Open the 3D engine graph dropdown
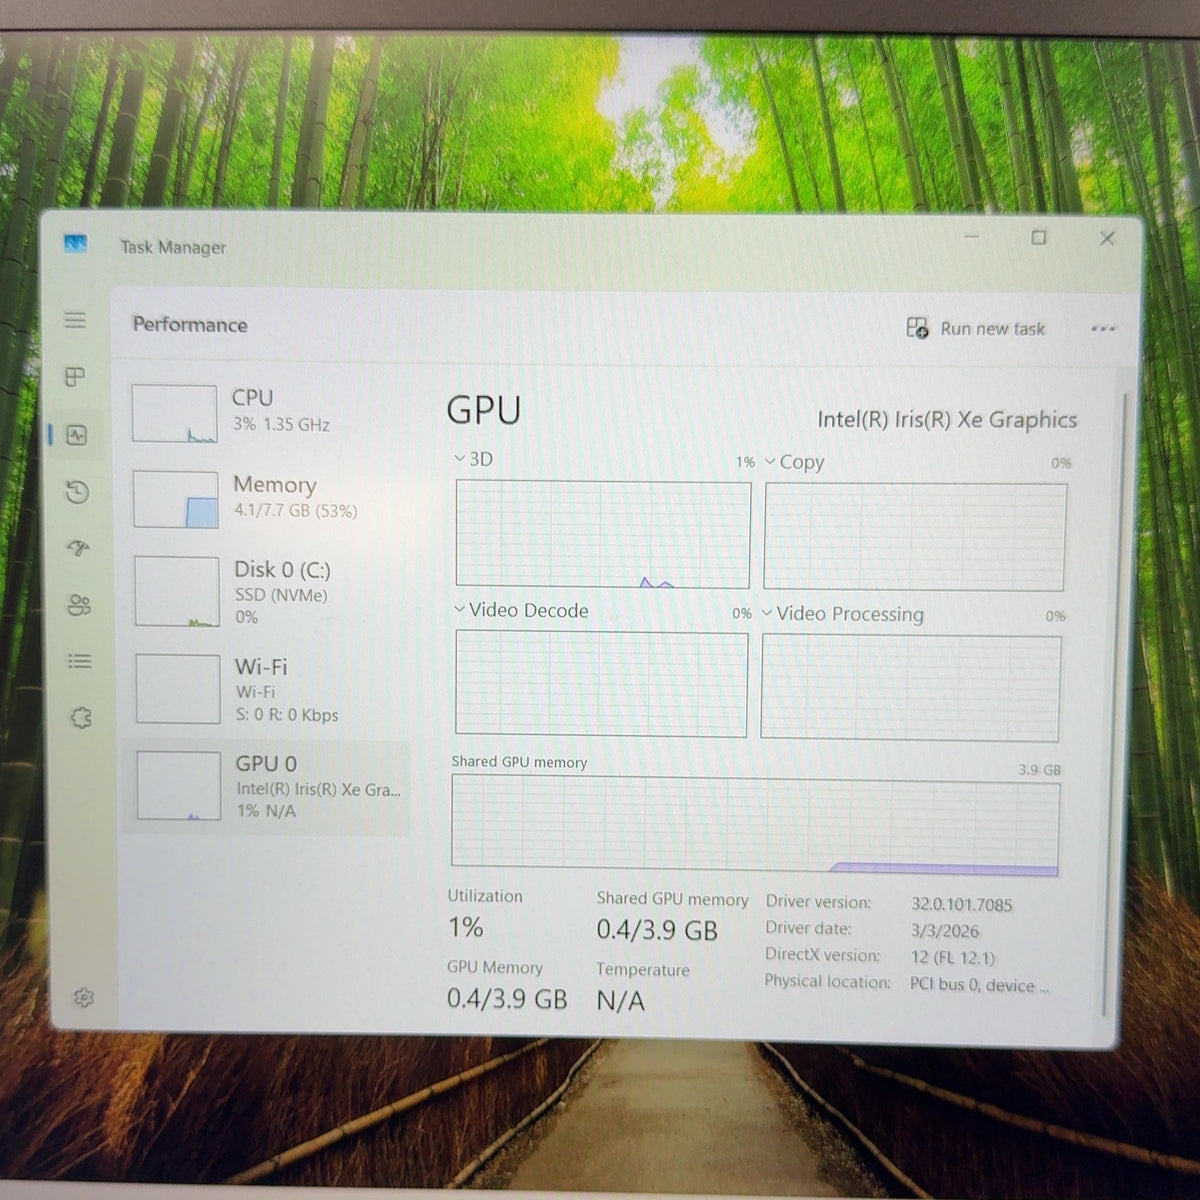Viewport: 1200px width, 1200px height. [x=460, y=458]
